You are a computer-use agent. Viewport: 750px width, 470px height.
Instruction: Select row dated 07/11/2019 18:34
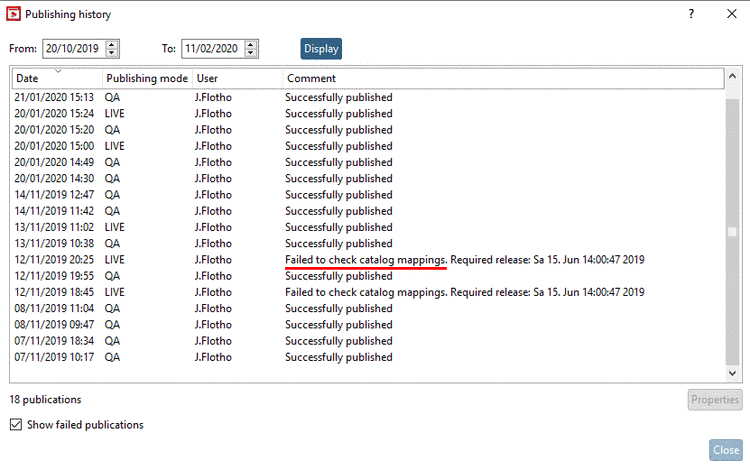pos(367,341)
